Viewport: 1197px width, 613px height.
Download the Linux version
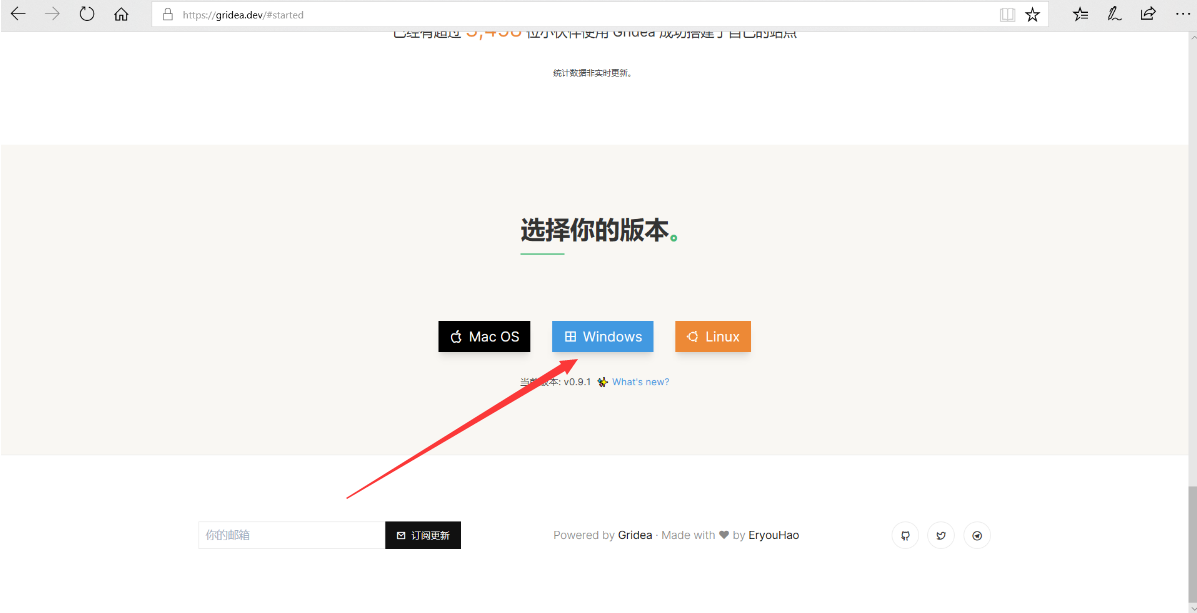[712, 336]
